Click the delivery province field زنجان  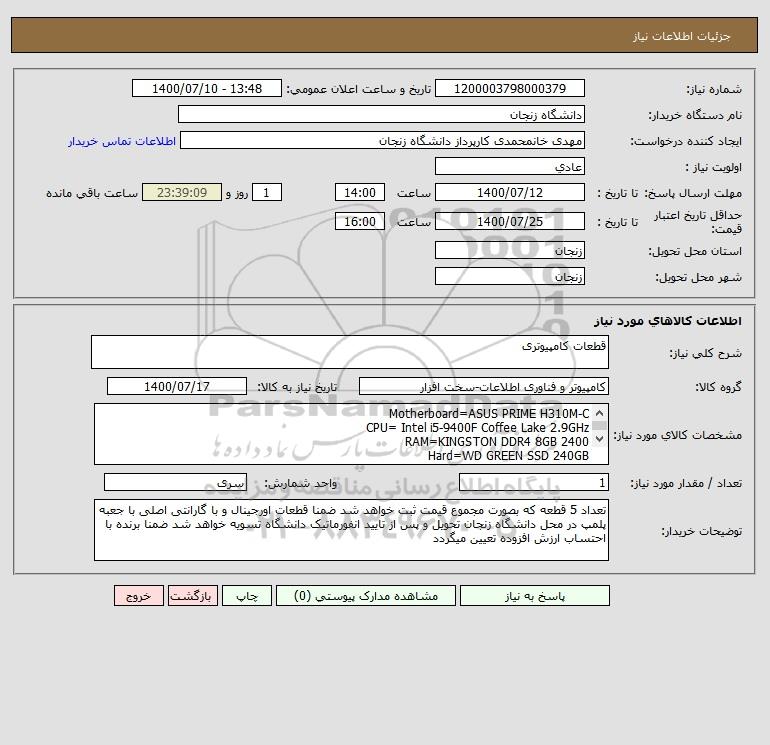[510, 250]
